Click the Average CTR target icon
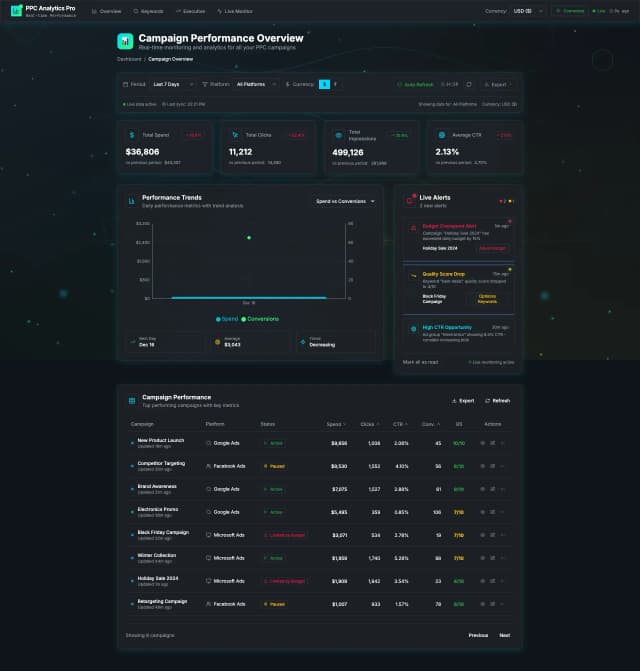 (442, 134)
